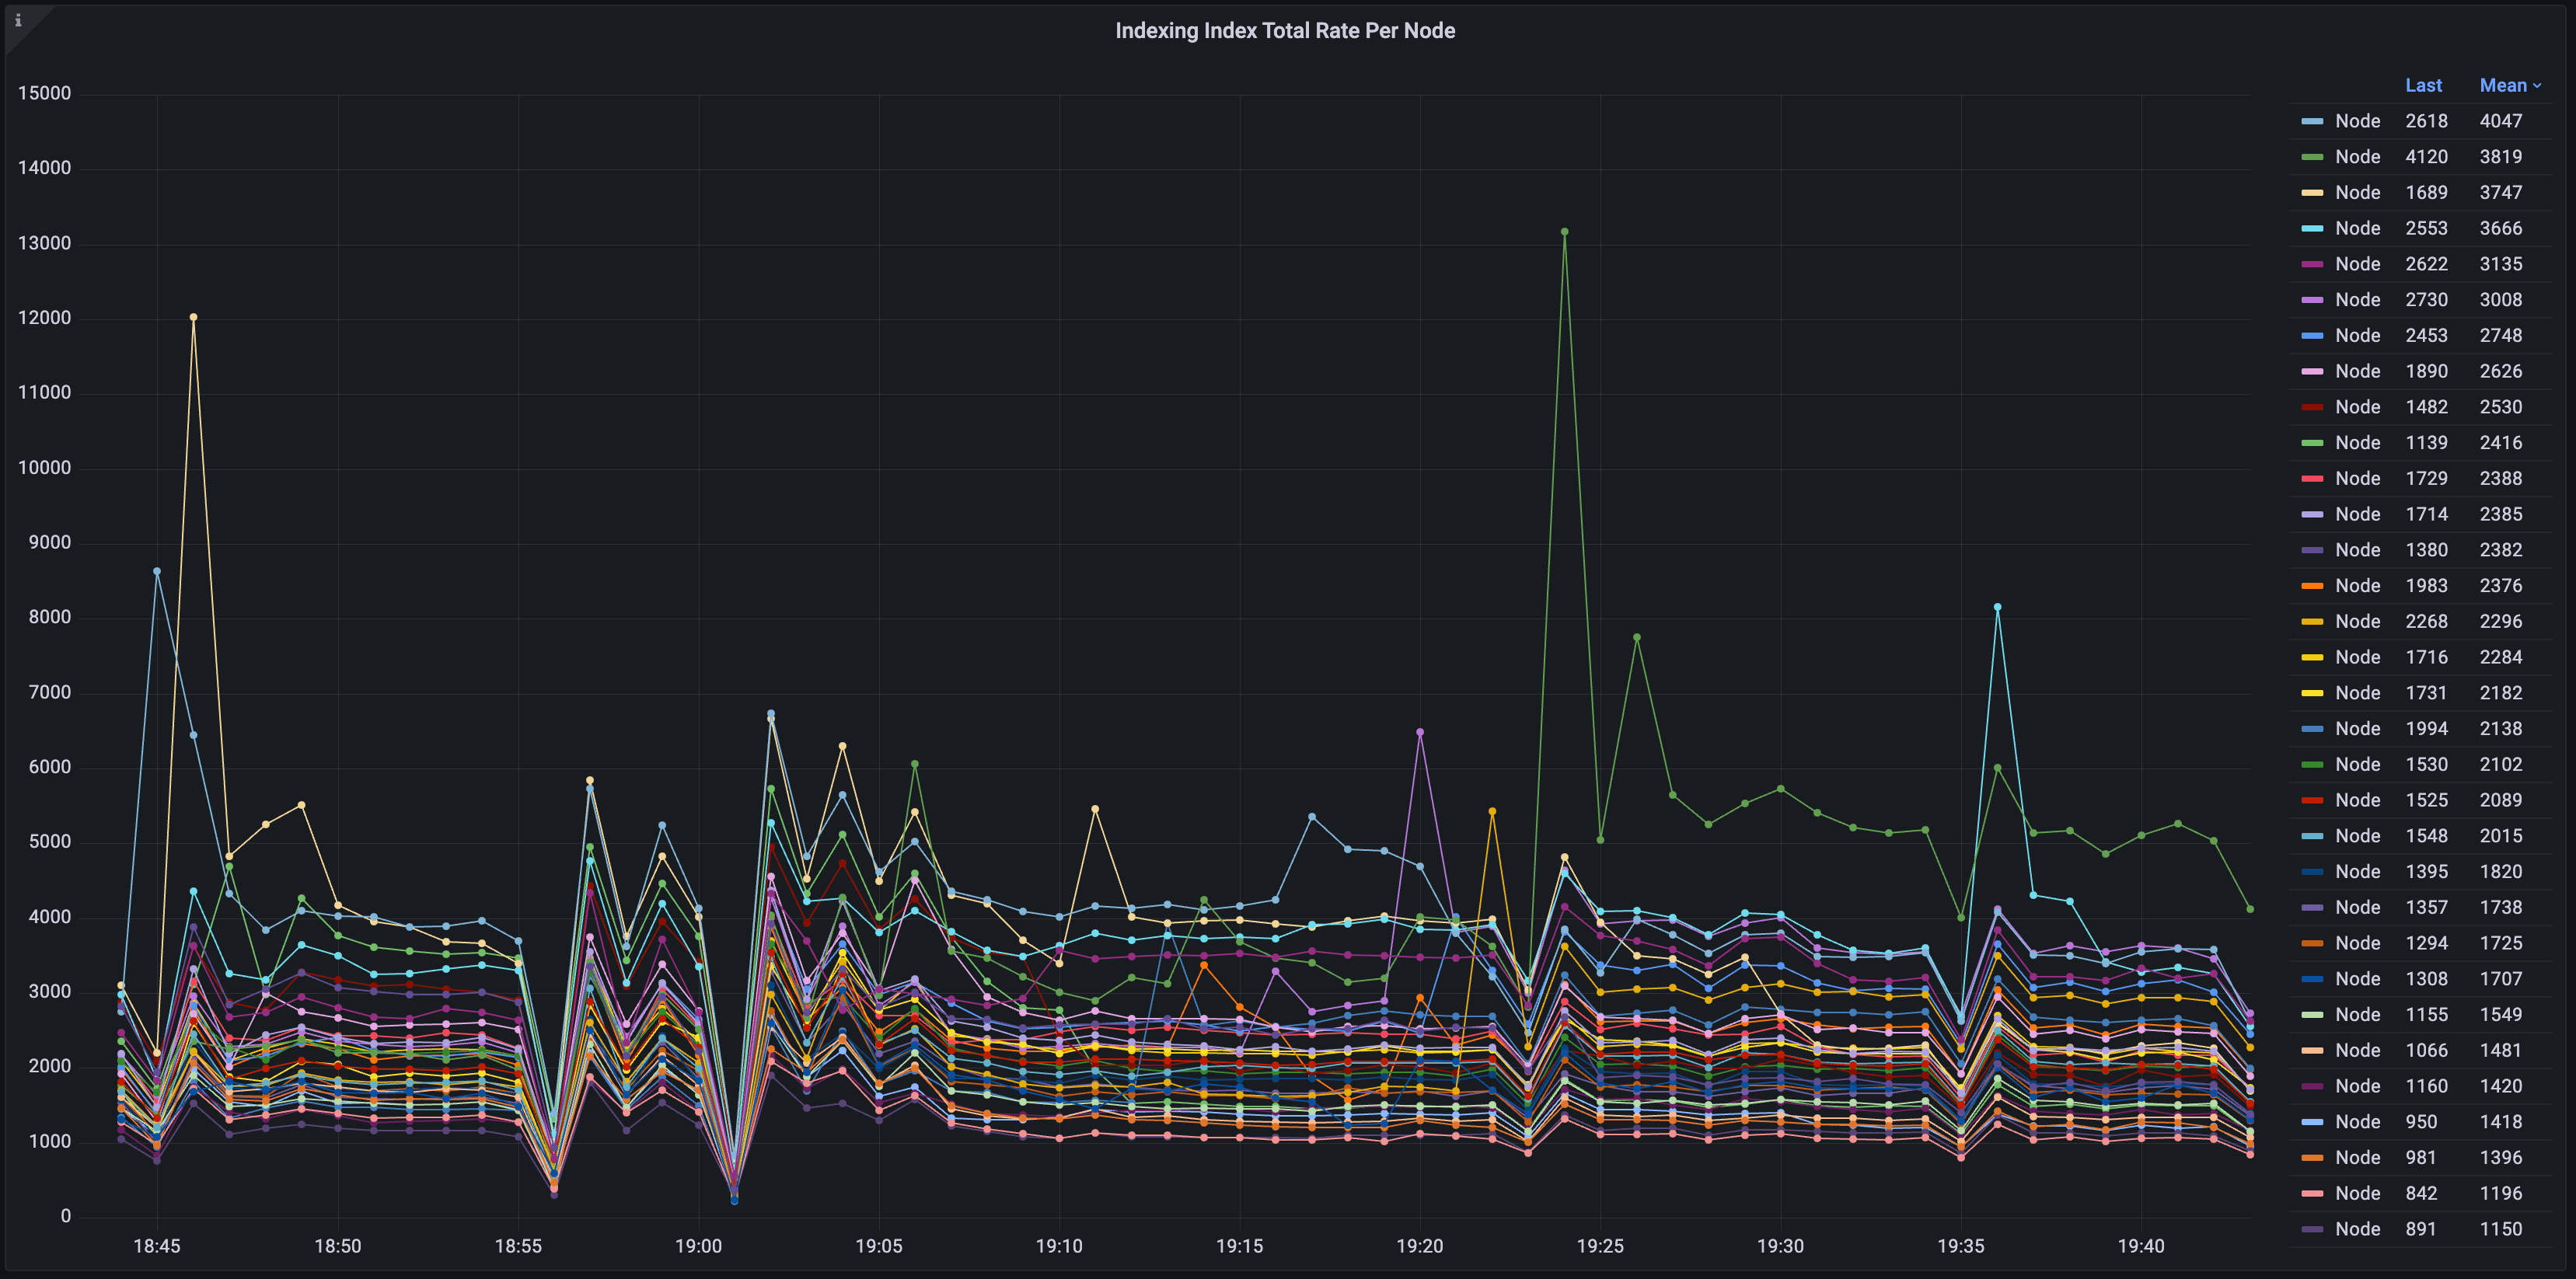This screenshot has width=2576, height=1279.
Task: Click the Mean sort chevron arrow
Action: (x=2537, y=87)
